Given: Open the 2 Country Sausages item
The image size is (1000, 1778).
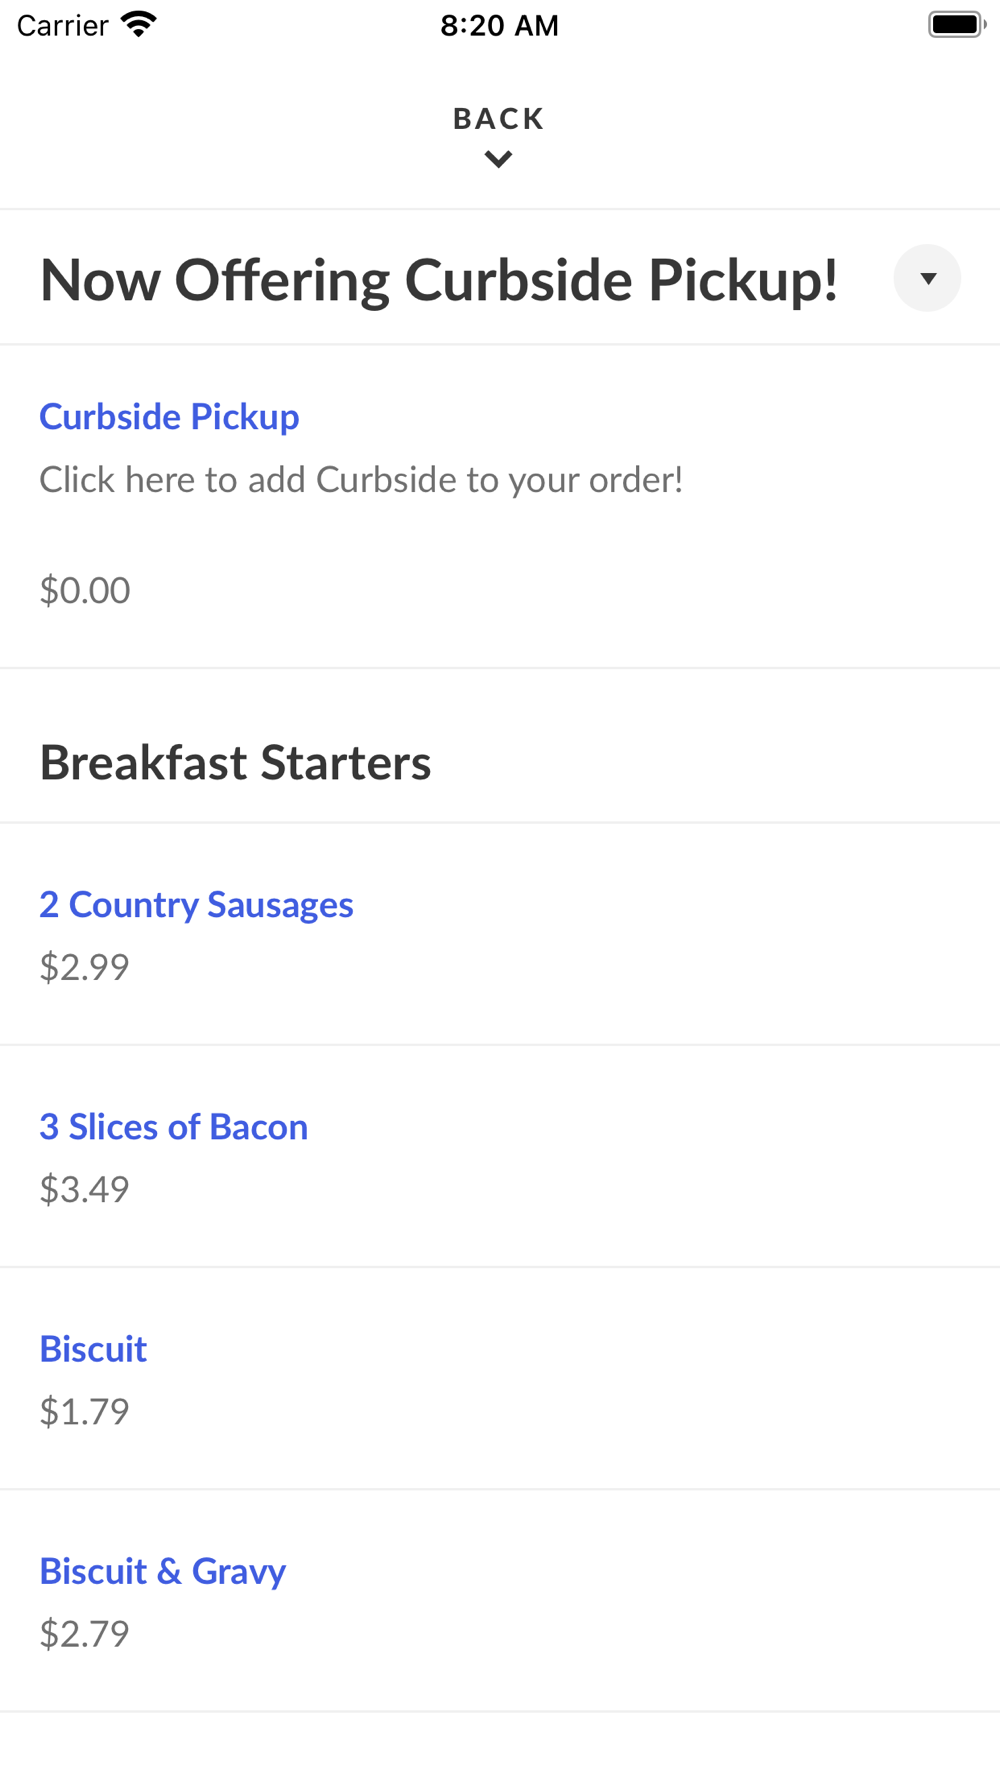Looking at the screenshot, I should coord(196,905).
